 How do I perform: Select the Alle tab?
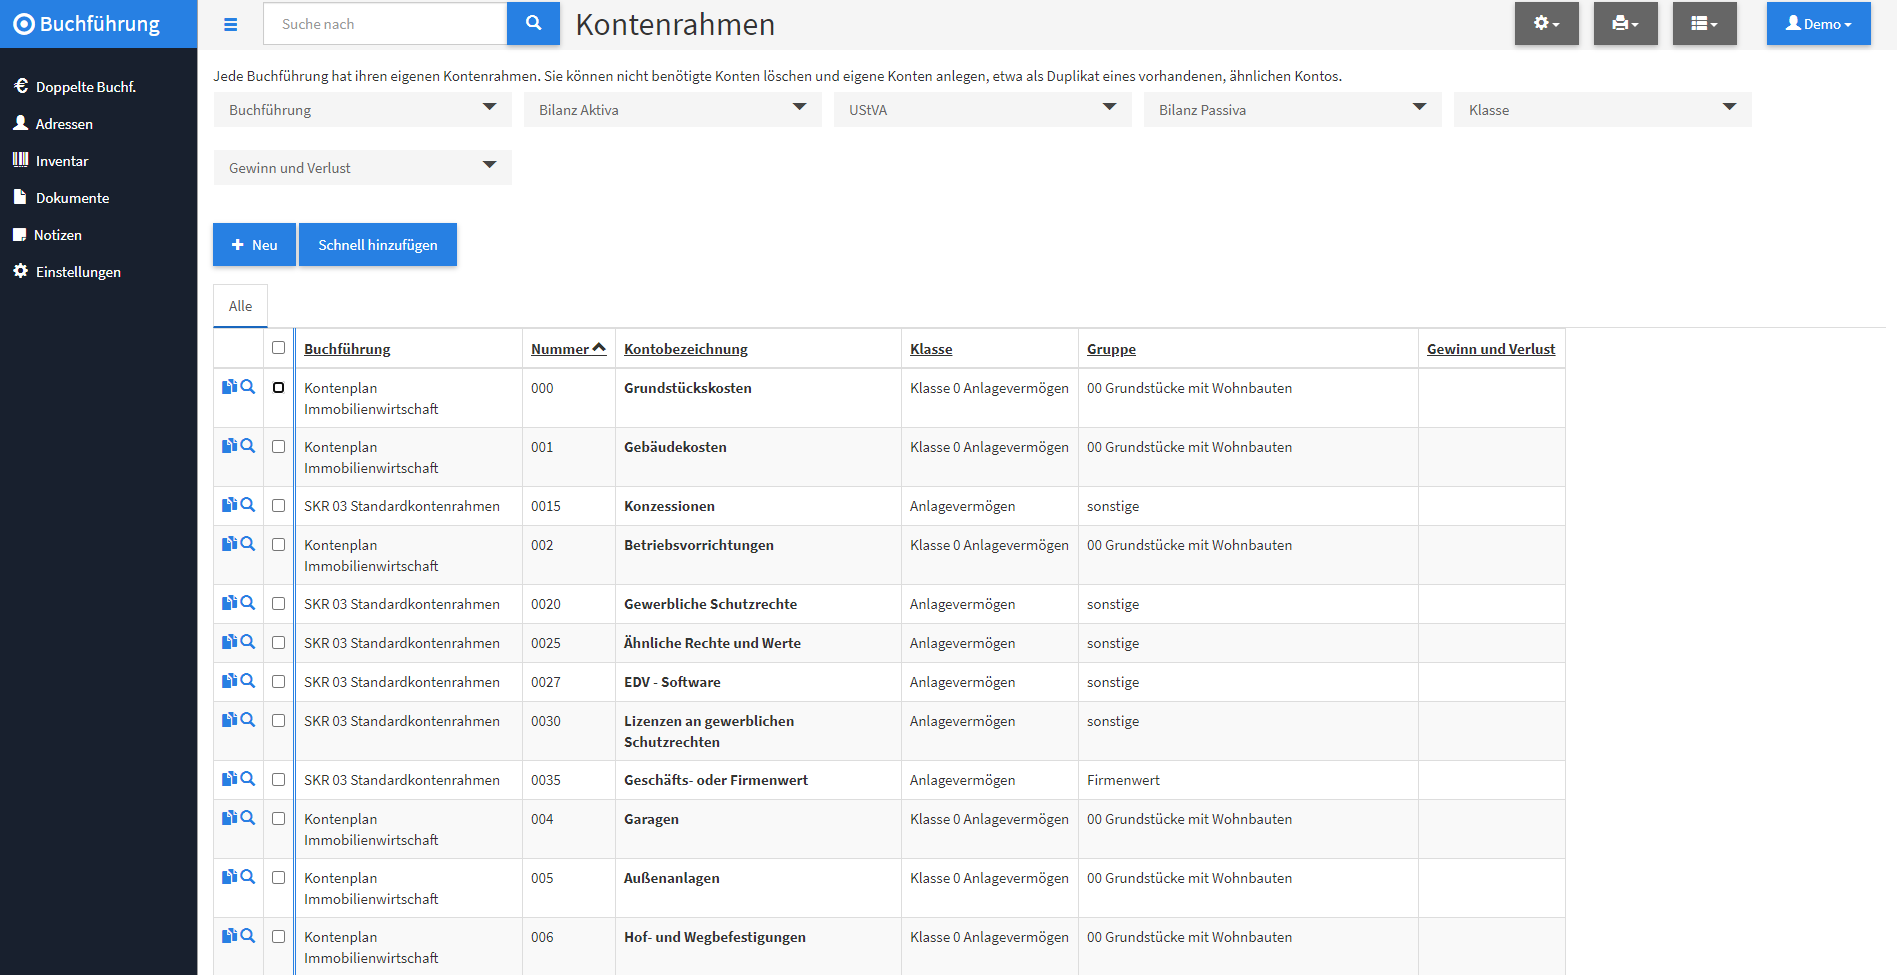[x=240, y=306]
